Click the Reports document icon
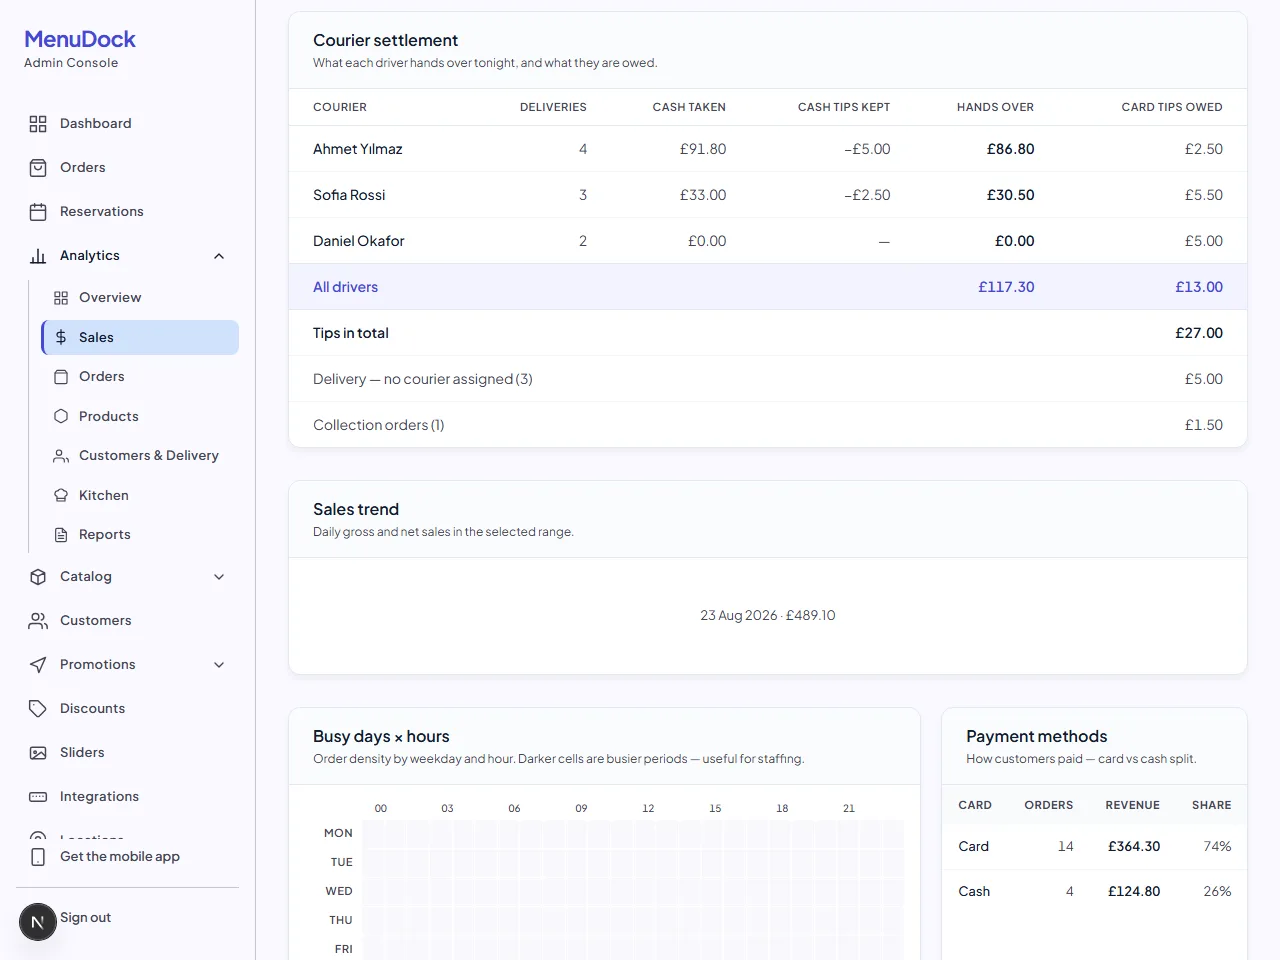 [x=61, y=535]
